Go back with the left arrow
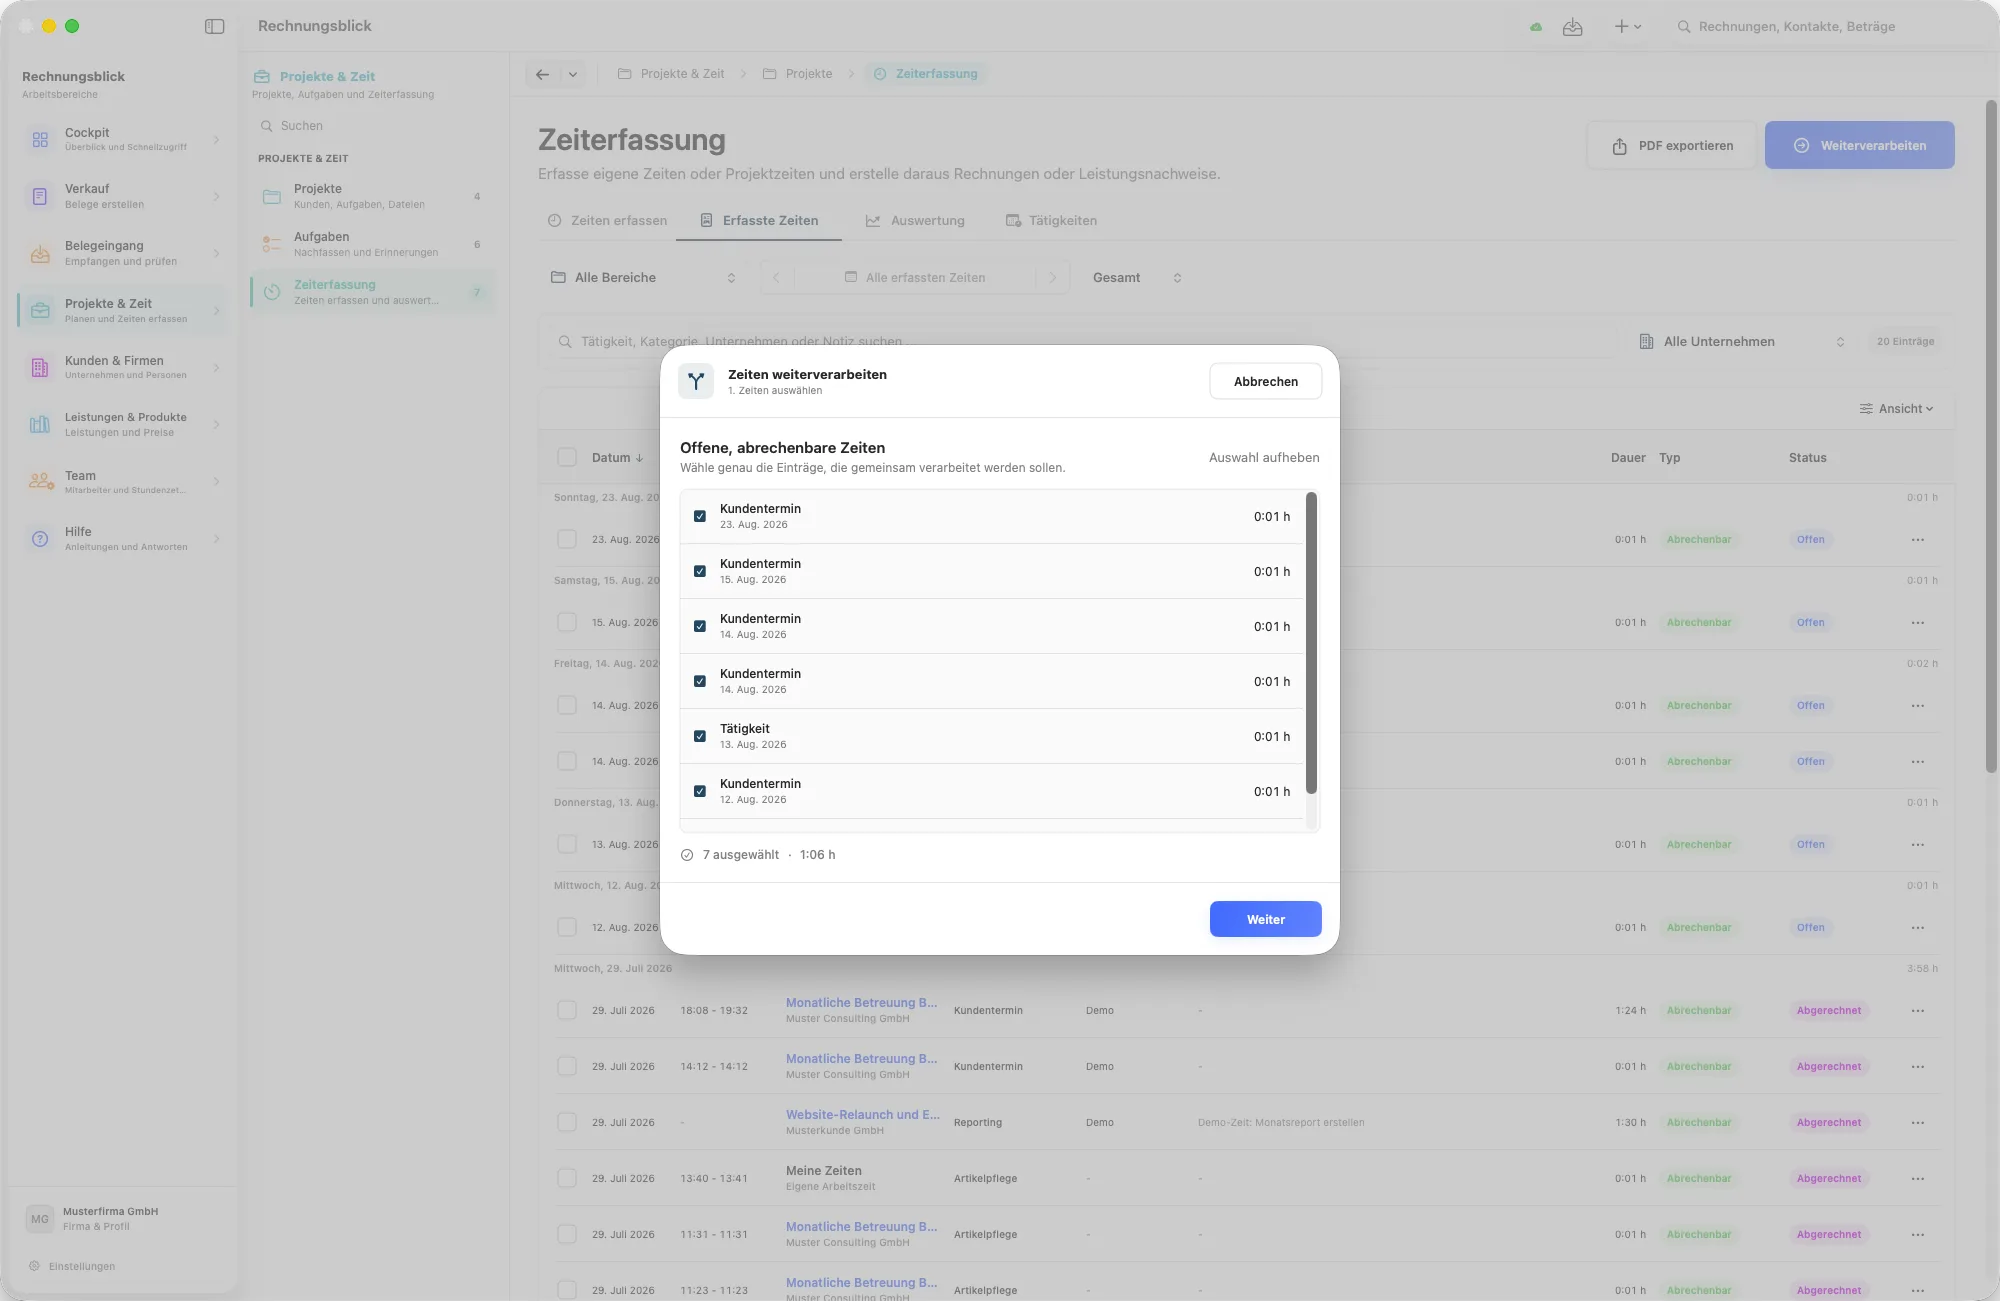This screenshot has width=2000, height=1301. point(542,74)
